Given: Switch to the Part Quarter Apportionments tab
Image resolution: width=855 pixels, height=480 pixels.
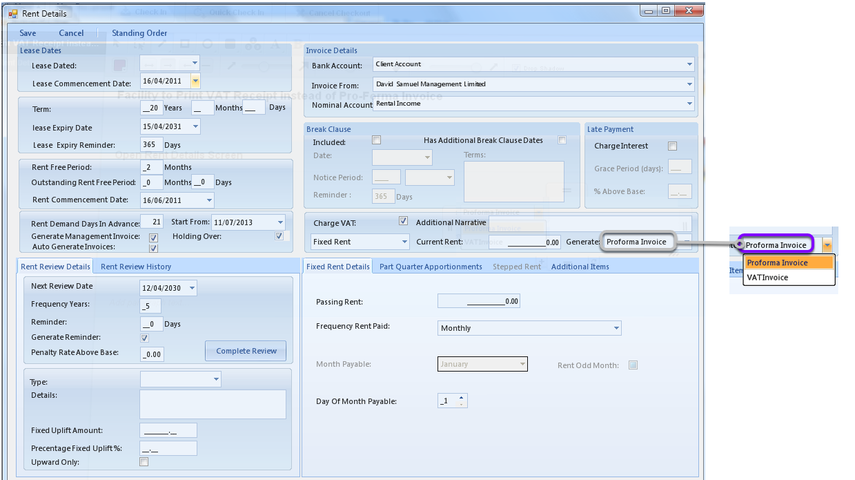Looking at the screenshot, I should (431, 267).
